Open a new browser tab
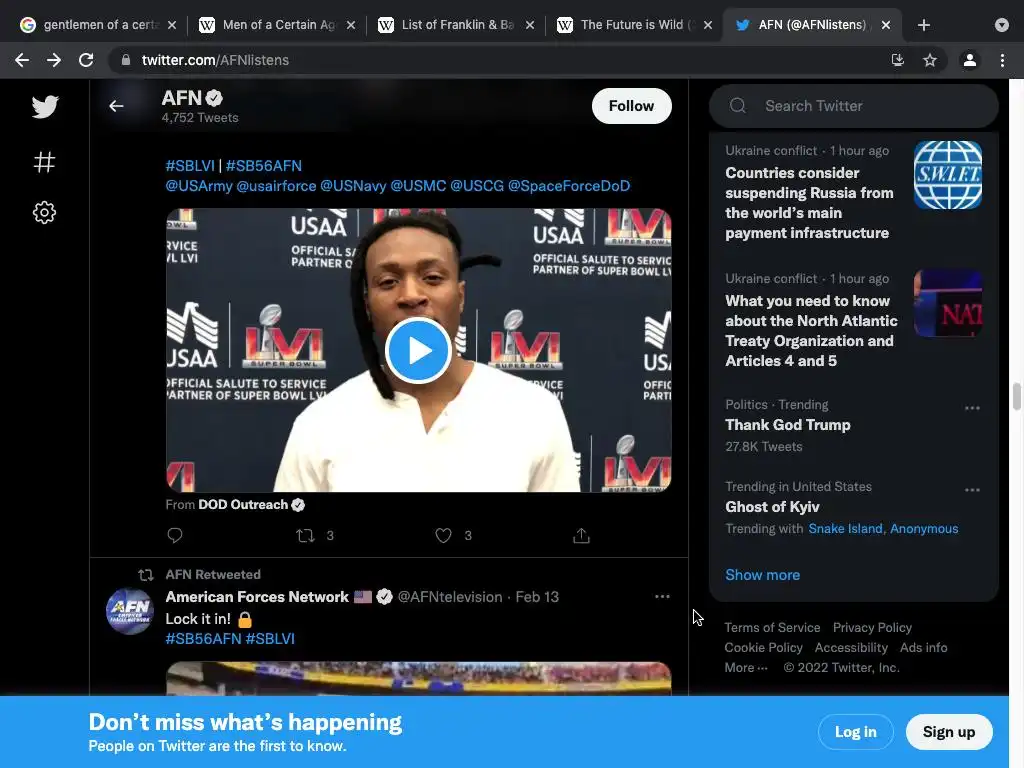The image size is (1024, 768). click(x=923, y=25)
